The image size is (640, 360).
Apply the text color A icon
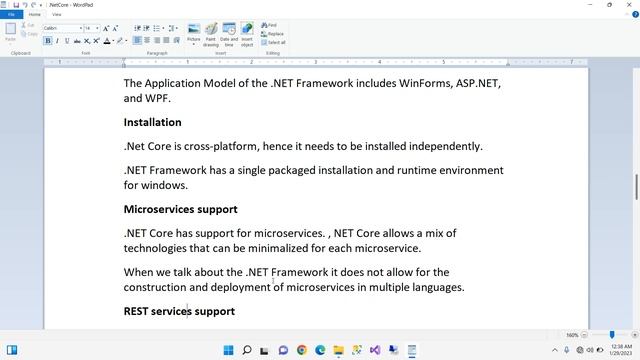(x=107, y=41)
